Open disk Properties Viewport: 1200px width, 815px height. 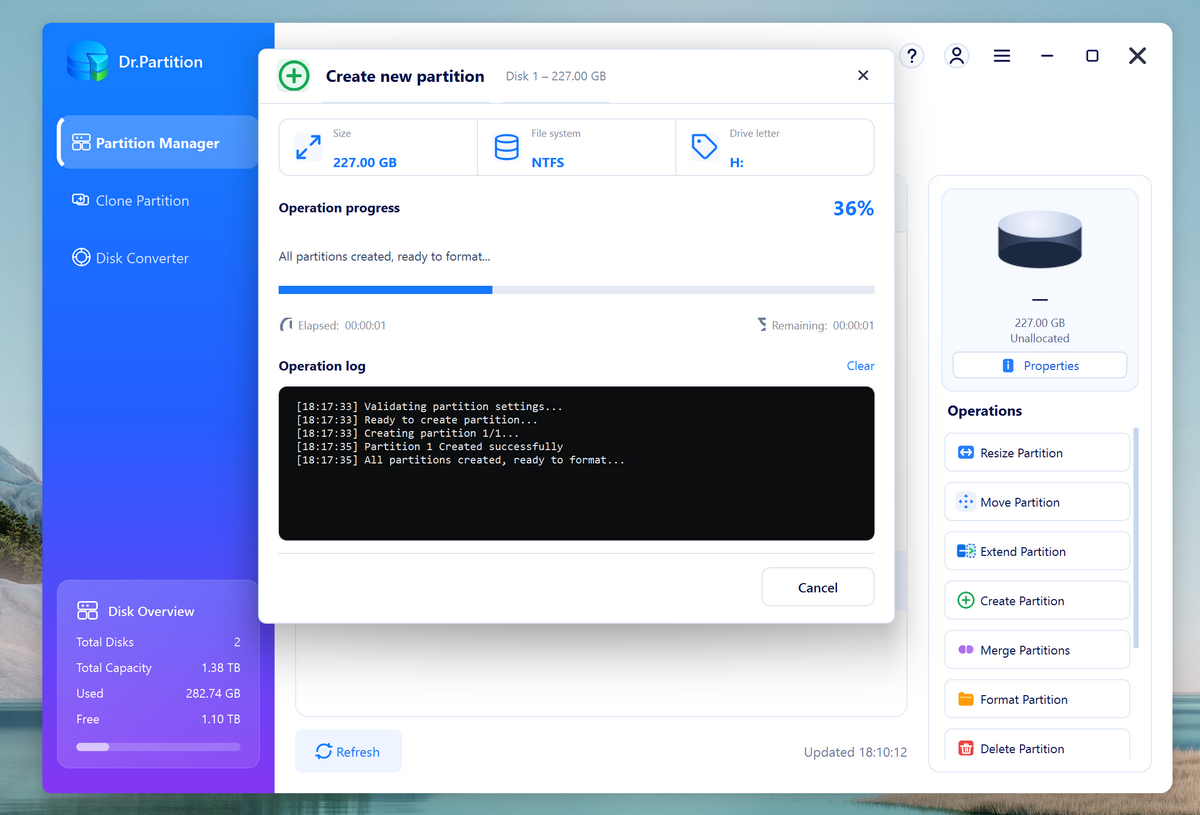point(1040,366)
